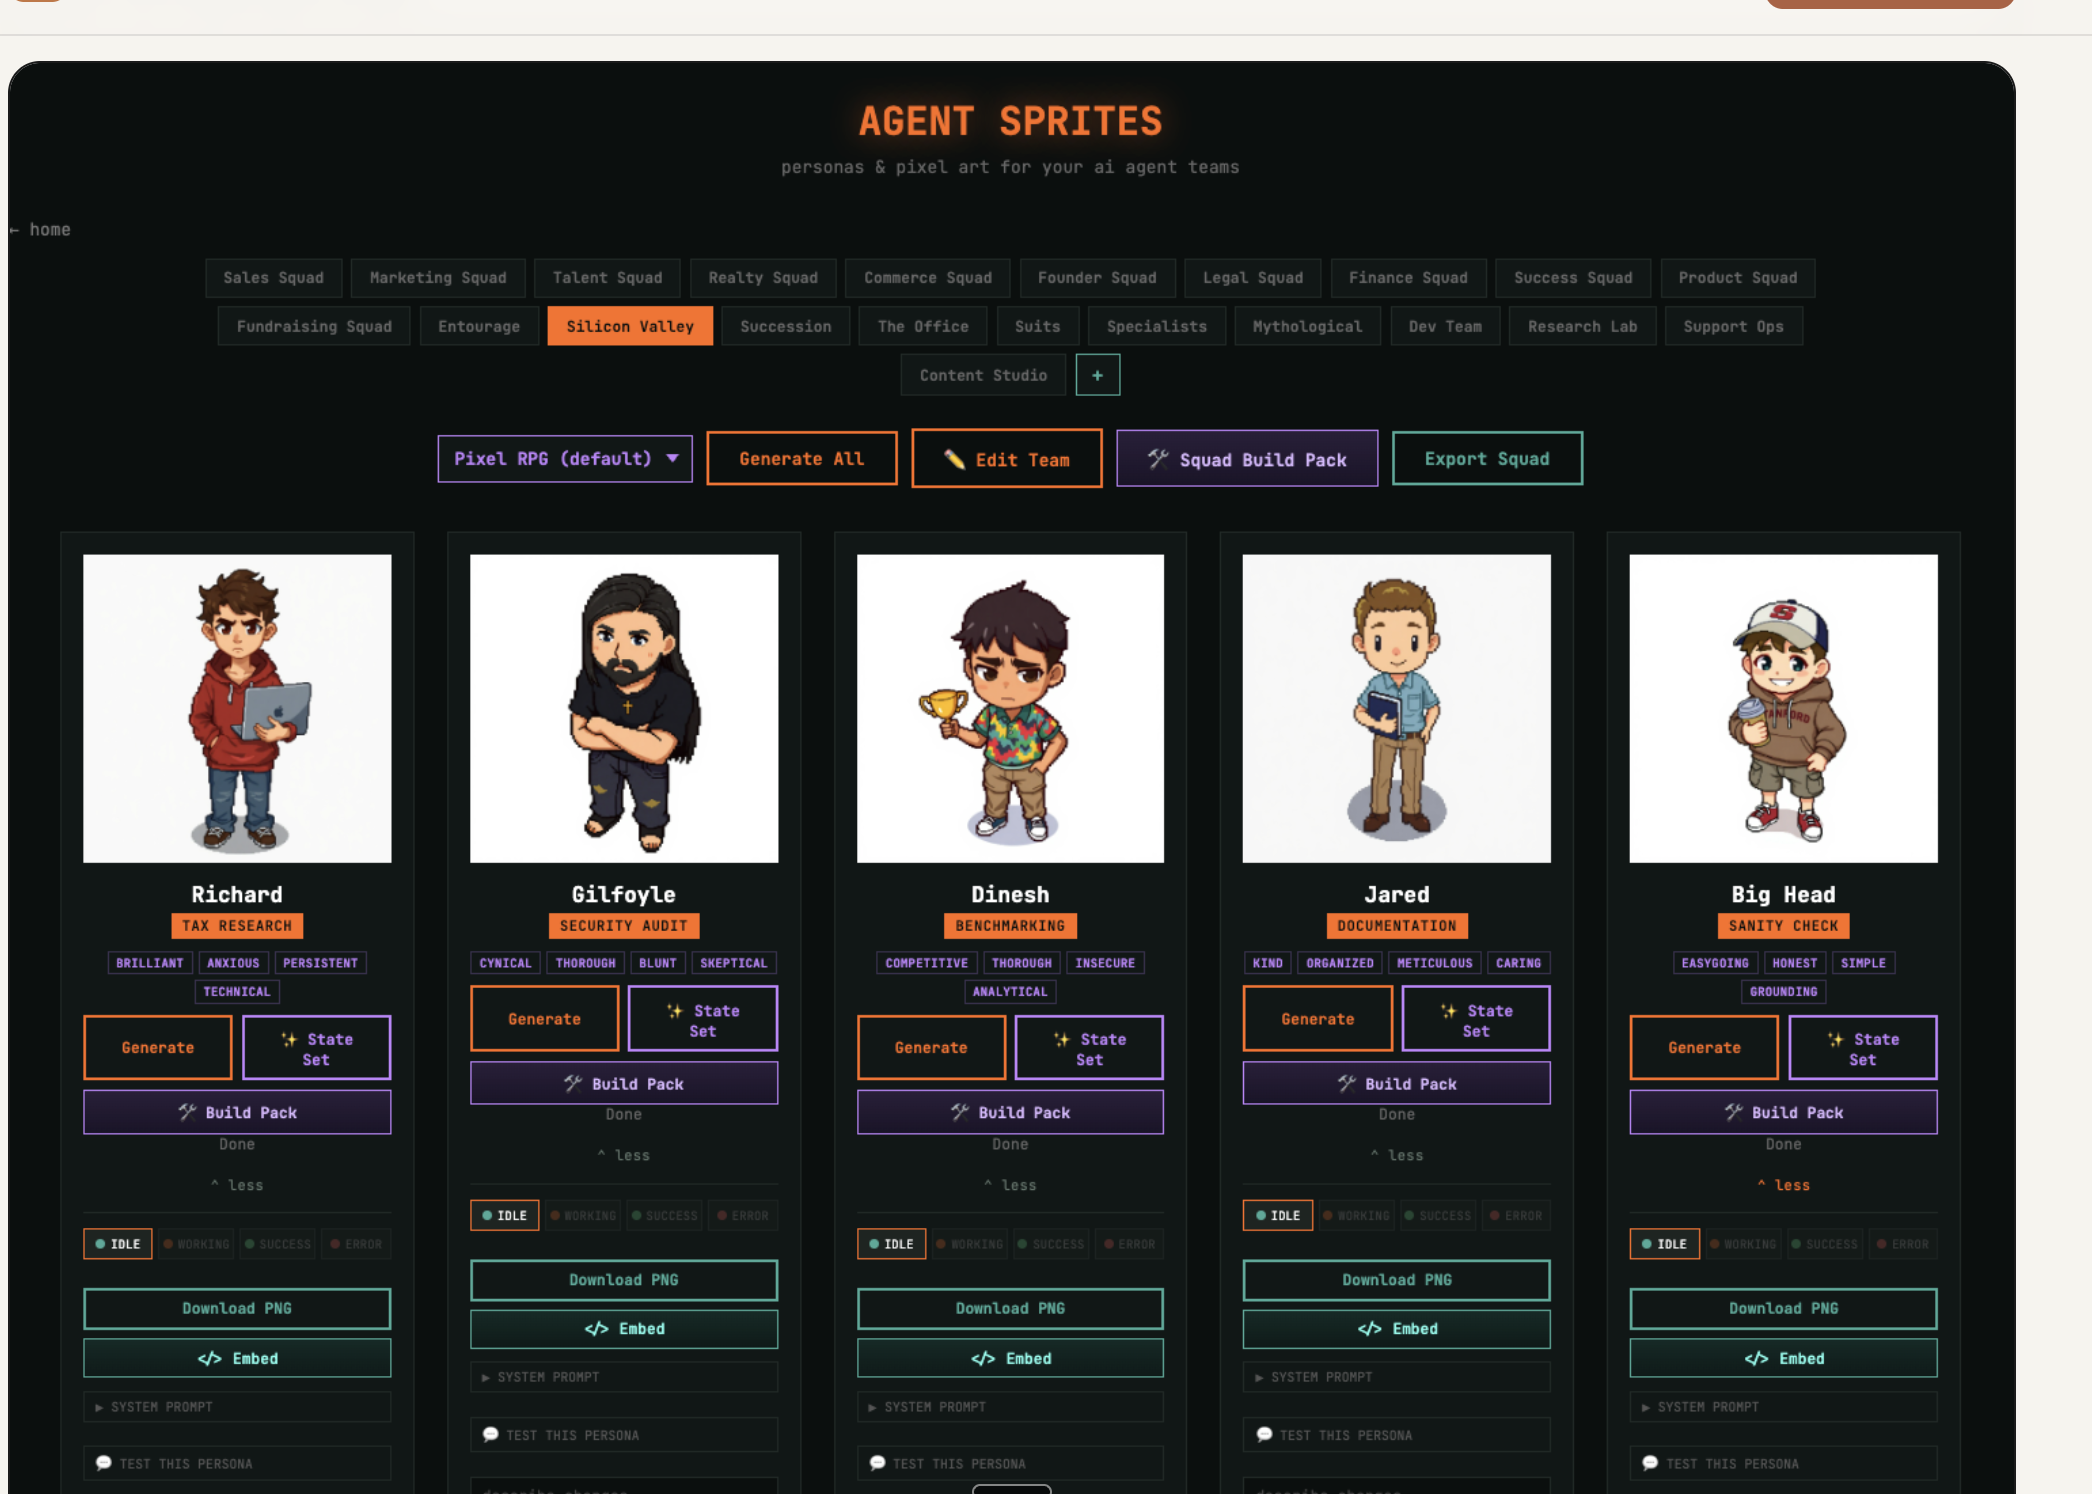Viewport: 2092px width, 1494px height.
Task: Click chat bubble icon for Big Head's persona test
Action: pos(1650,1463)
